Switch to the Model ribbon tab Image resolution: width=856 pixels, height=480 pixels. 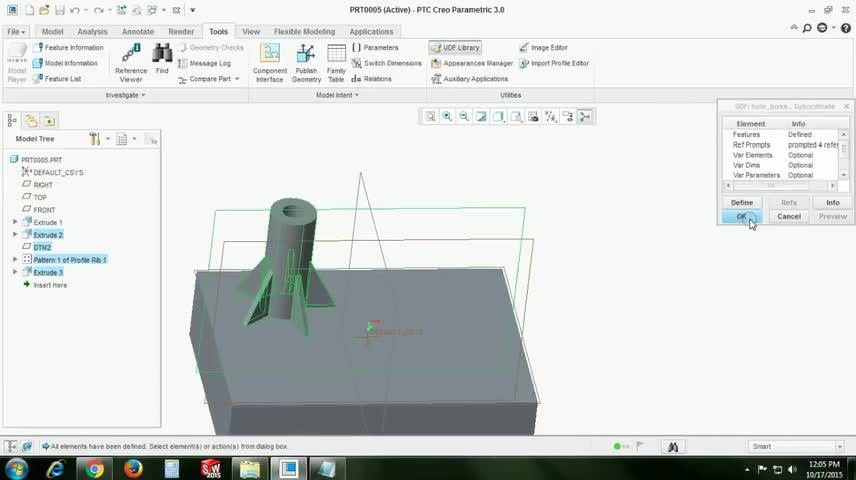pyautogui.click(x=52, y=32)
